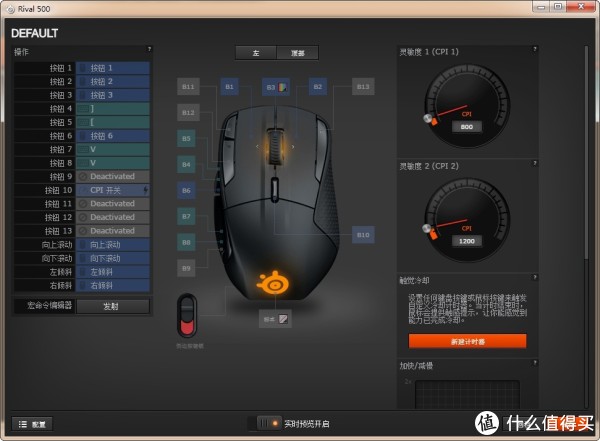Select the B9 side button label

(x=186, y=268)
